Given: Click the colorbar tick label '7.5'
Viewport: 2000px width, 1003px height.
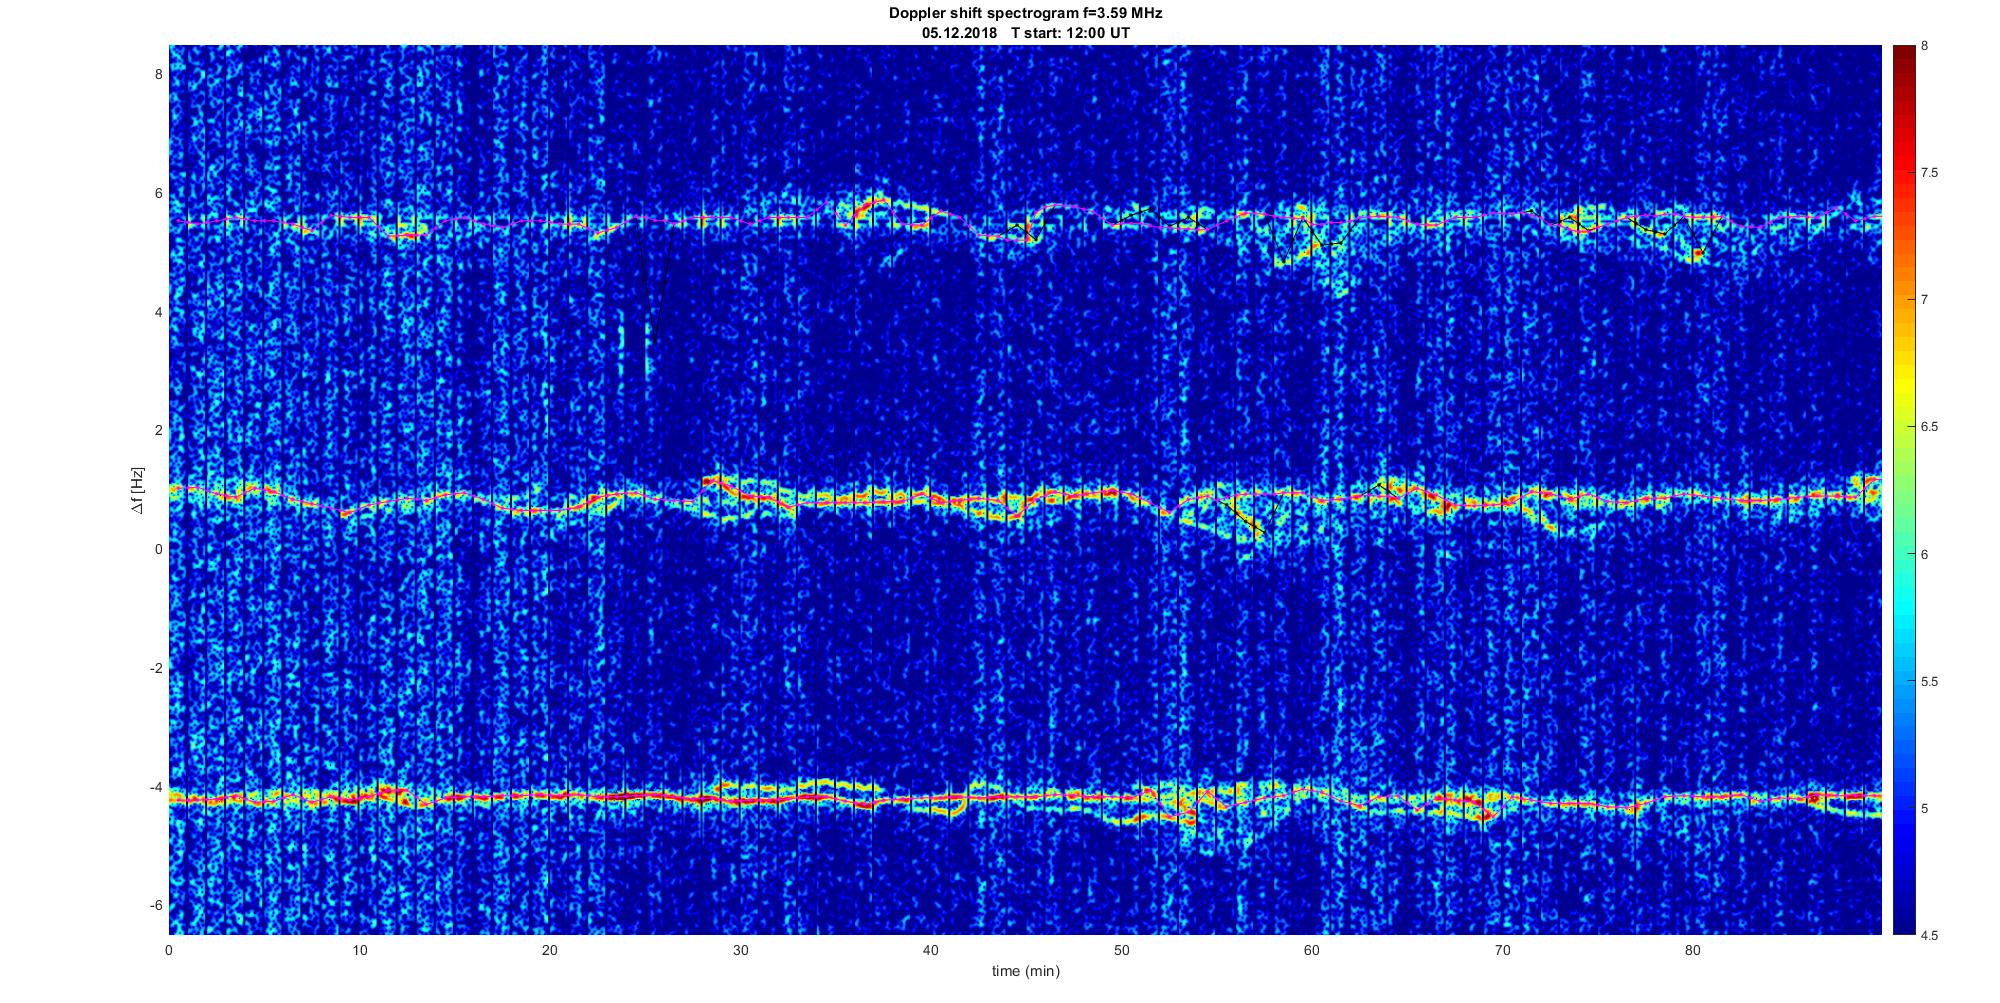Looking at the screenshot, I should 1930,173.
